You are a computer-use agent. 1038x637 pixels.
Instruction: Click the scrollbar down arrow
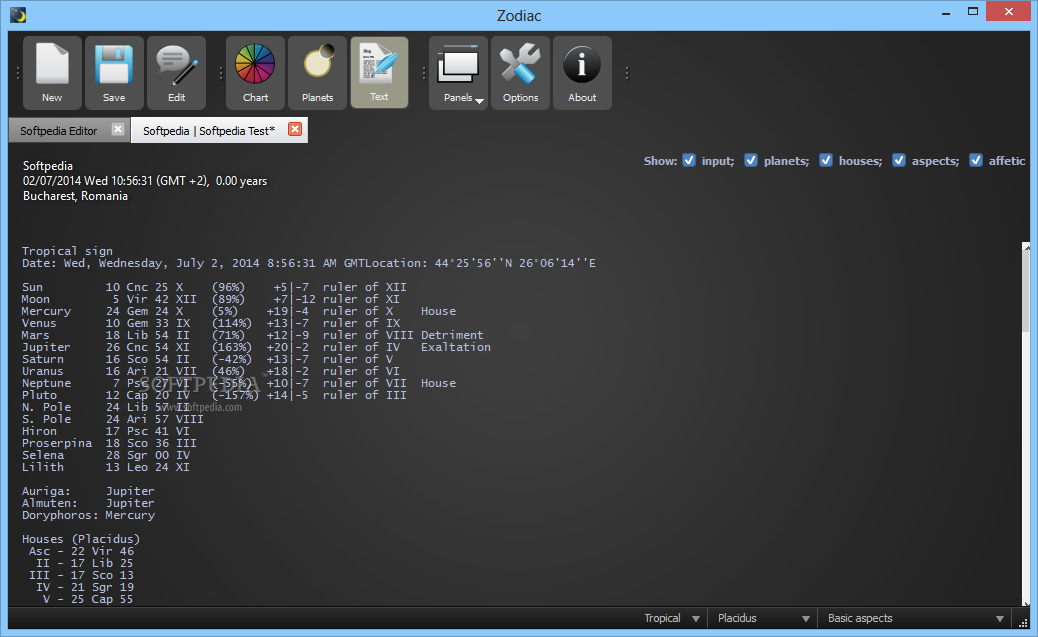1027,602
